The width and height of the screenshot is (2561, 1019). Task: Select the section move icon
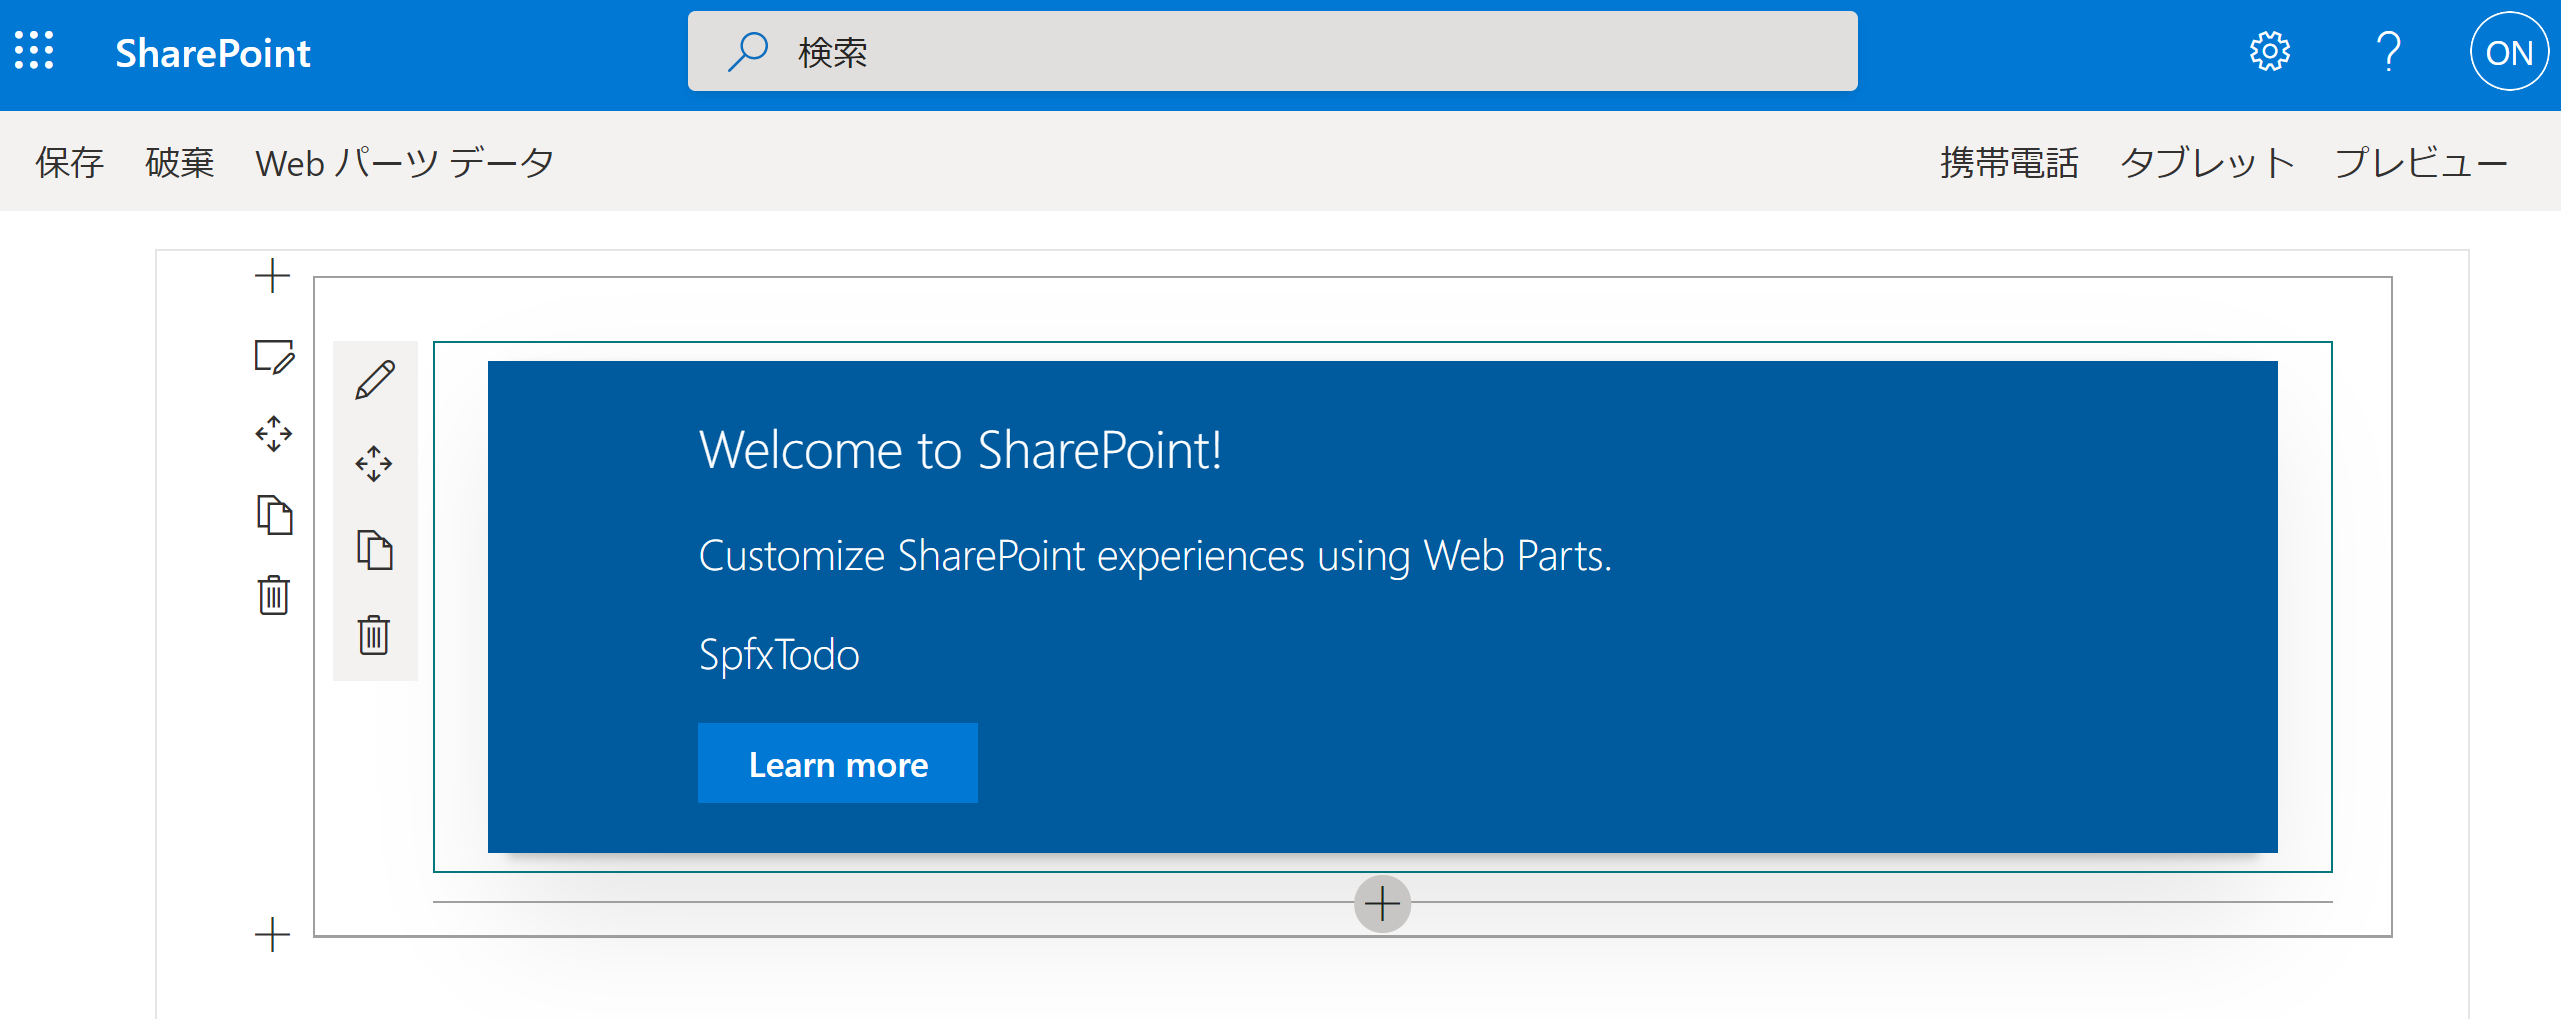(274, 434)
